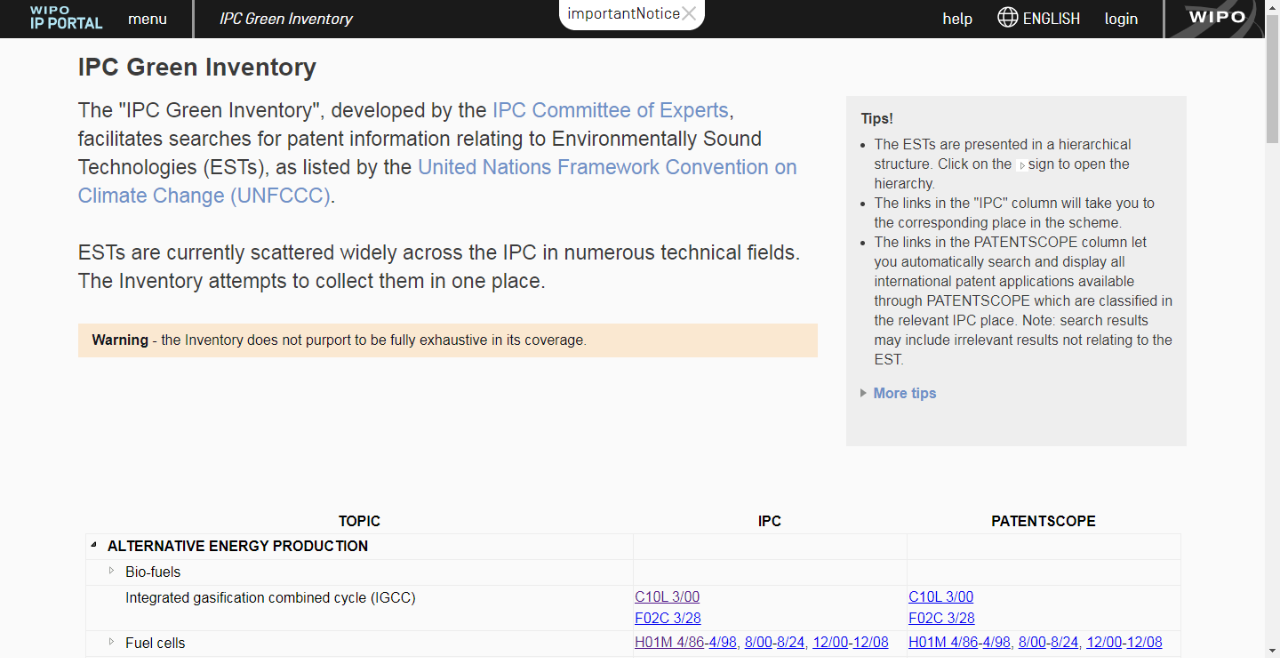The image size is (1280, 658).
Task: Open F02C 3/28 in the PATENTSCOPE column
Action: (941, 618)
